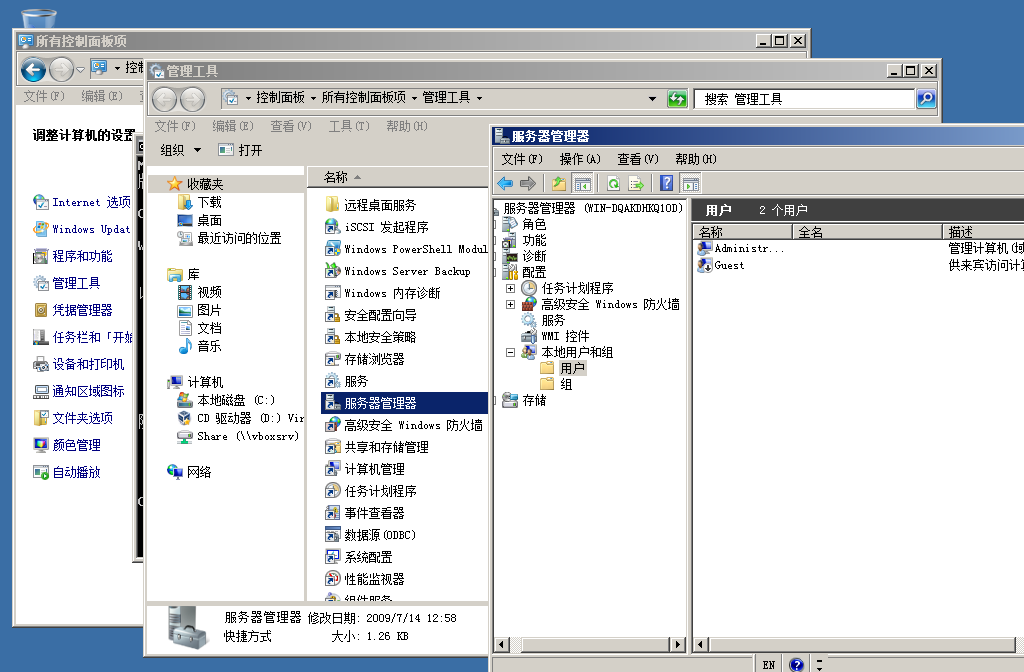The image size is (1024, 672).
Task: Toggle the show/hide console tree toolbar icon
Action: [x=582, y=184]
